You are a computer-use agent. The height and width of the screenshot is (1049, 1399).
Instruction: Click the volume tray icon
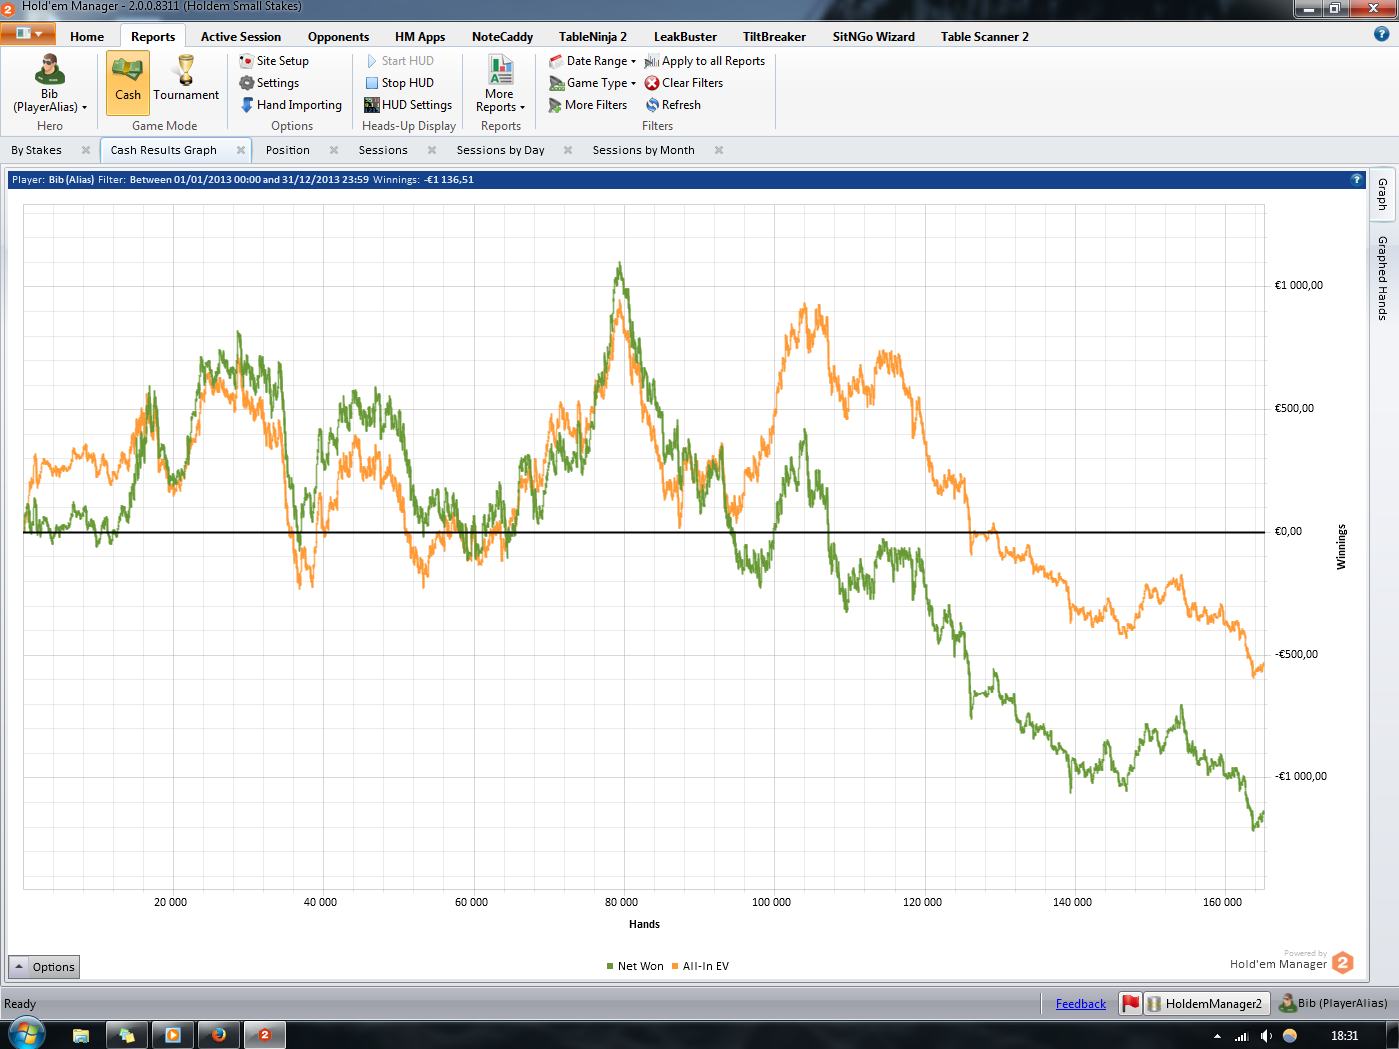1266,1036
